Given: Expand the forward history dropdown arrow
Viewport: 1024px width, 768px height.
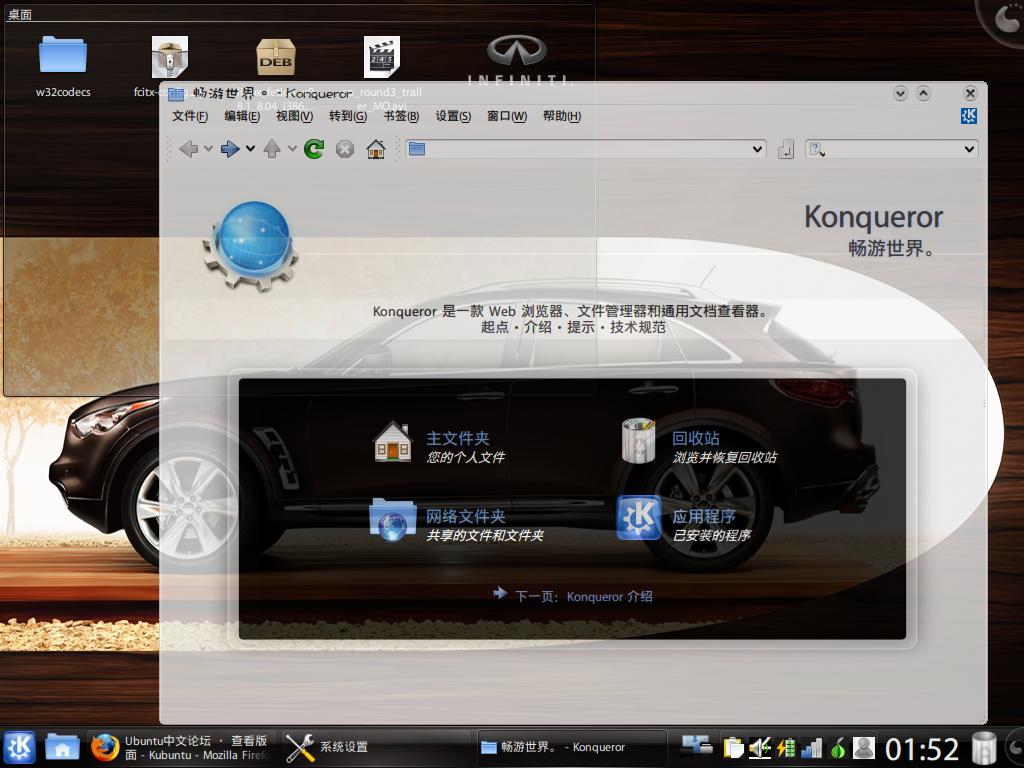Looking at the screenshot, I should [250, 149].
